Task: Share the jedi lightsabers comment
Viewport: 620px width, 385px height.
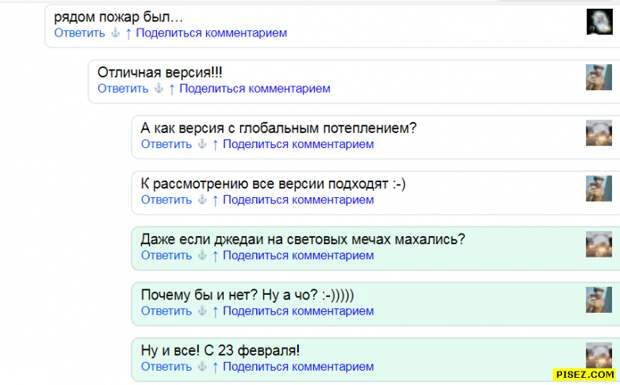Action: 299,256
